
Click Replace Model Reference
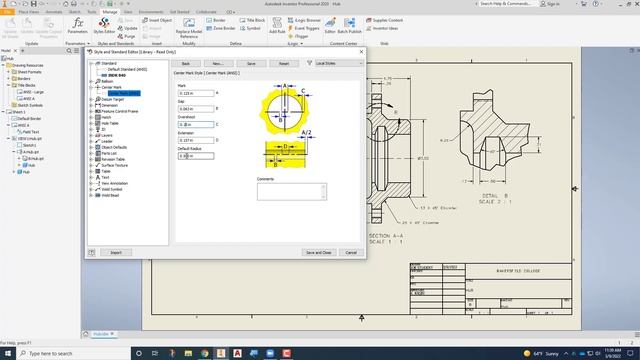pos(189,28)
